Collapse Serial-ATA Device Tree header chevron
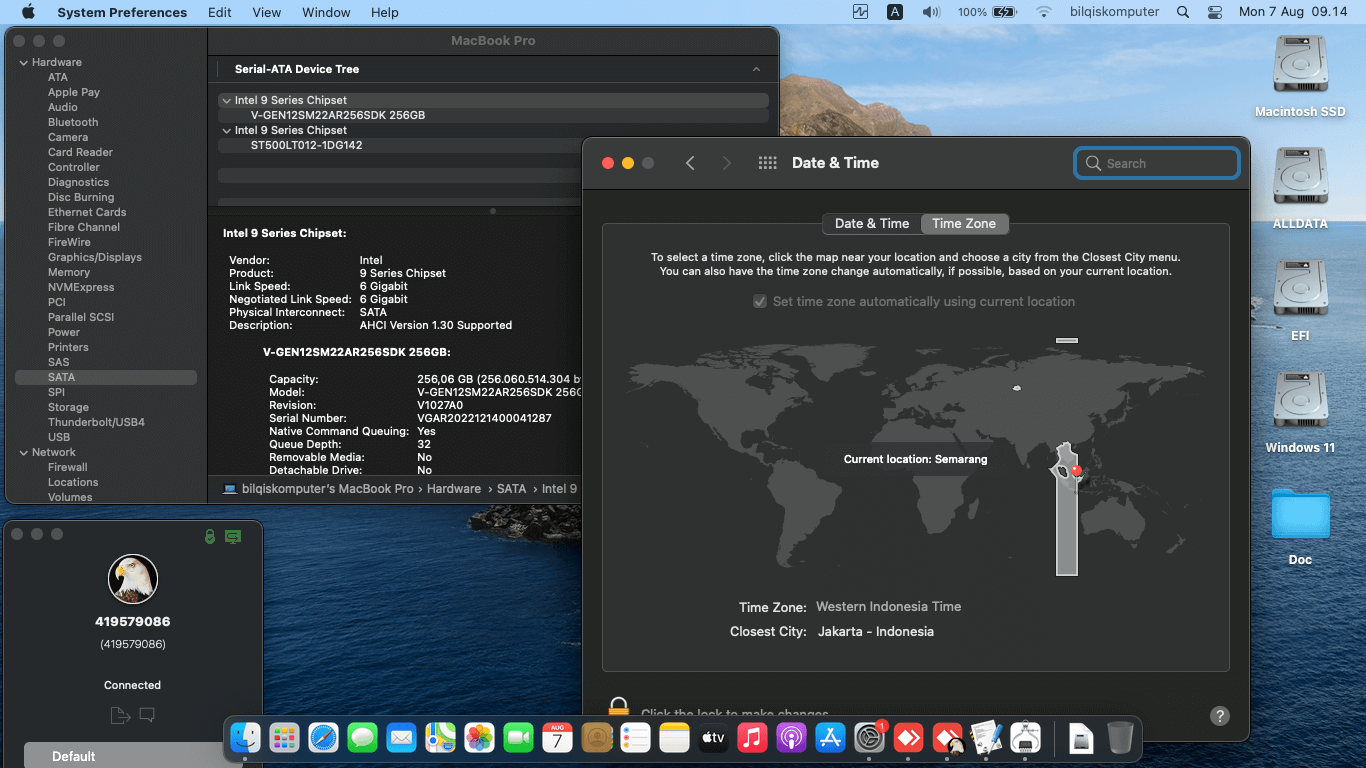Image resolution: width=1366 pixels, height=768 pixels. point(756,69)
